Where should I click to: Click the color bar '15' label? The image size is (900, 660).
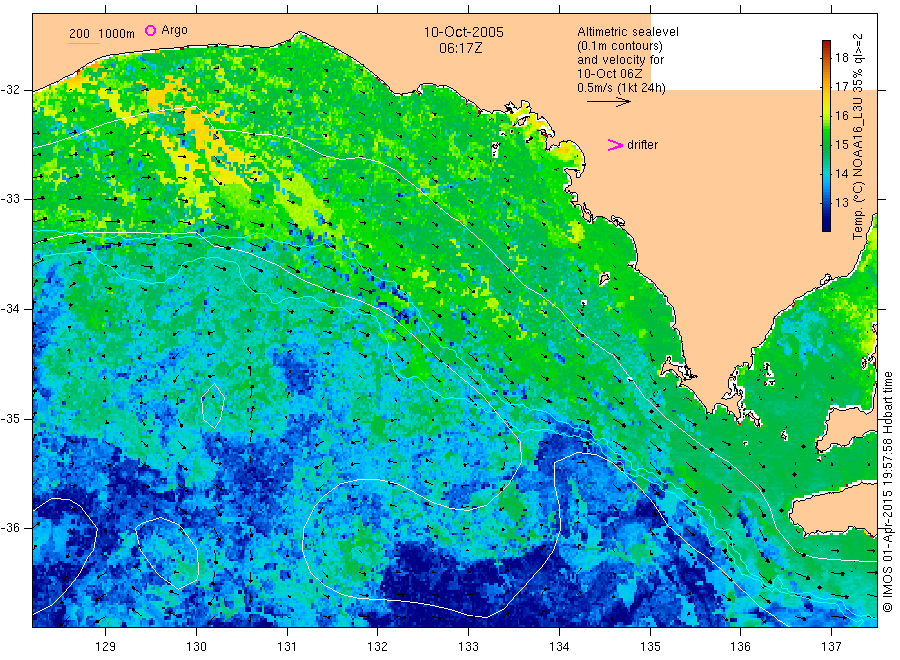point(841,145)
